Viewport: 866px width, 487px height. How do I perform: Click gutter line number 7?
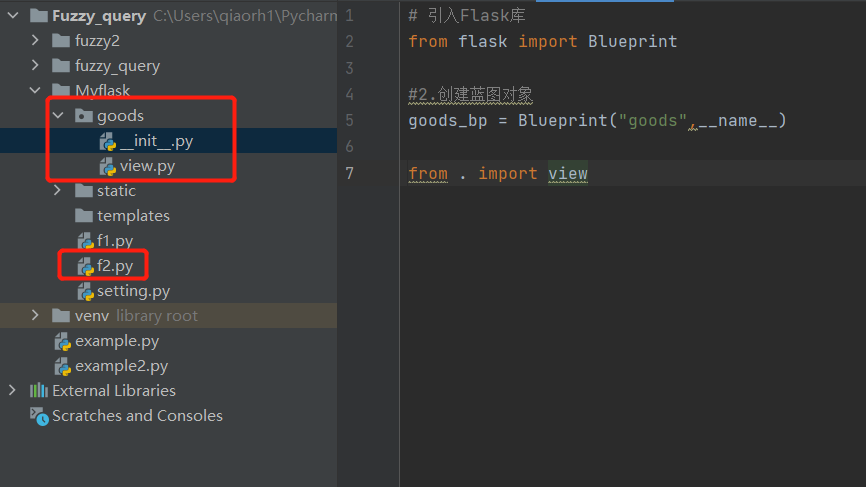pyautogui.click(x=349, y=173)
